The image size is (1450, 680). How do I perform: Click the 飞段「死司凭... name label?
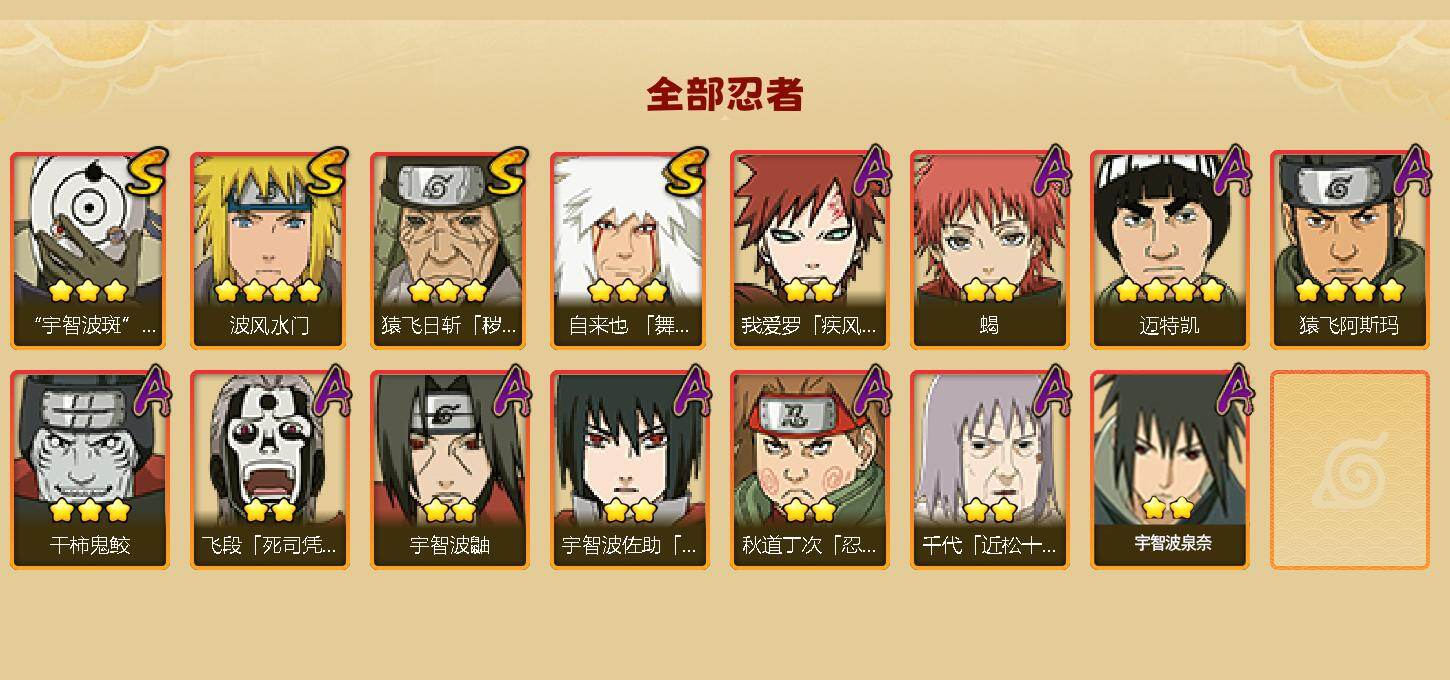(x=269, y=546)
